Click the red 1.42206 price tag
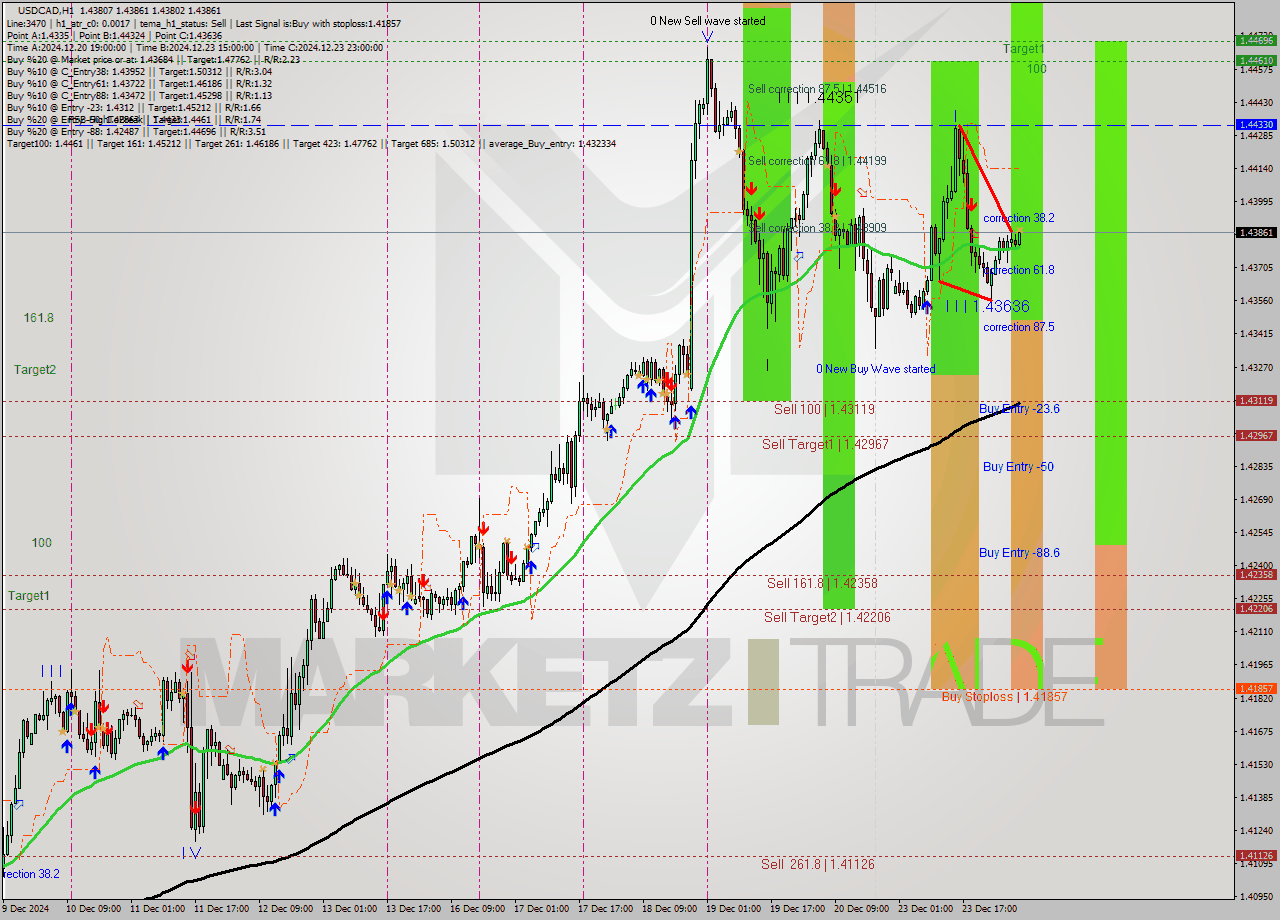Image resolution: width=1280 pixels, height=920 pixels. click(x=1256, y=609)
